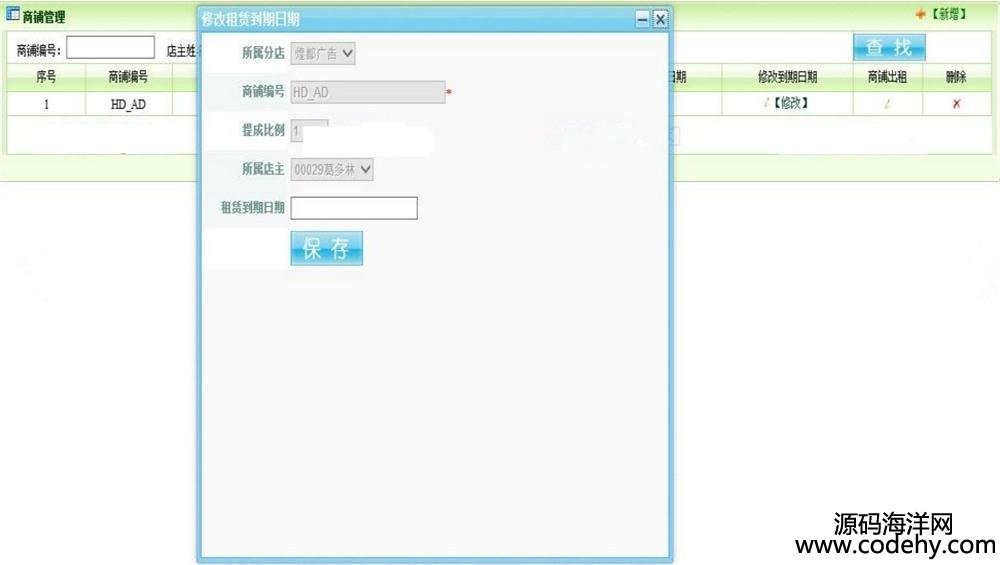The height and width of the screenshot is (565, 1000).
Task: Click the 商铺管理 page title
Action: tap(43, 17)
